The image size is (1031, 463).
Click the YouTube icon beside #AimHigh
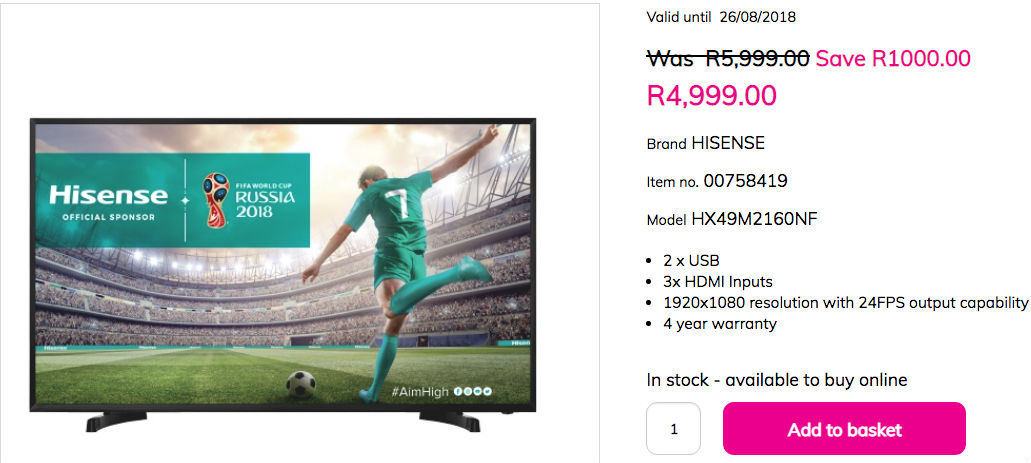[x=477, y=391]
